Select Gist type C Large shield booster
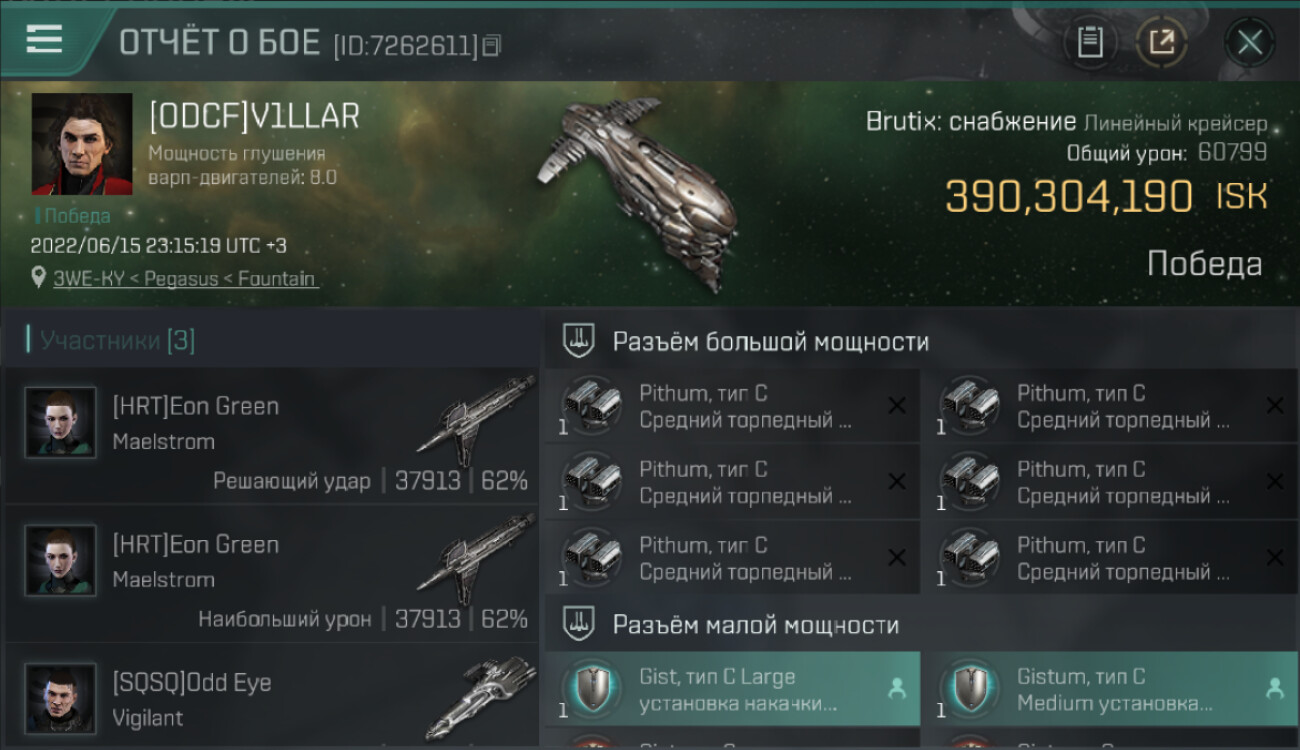 [x=732, y=689]
